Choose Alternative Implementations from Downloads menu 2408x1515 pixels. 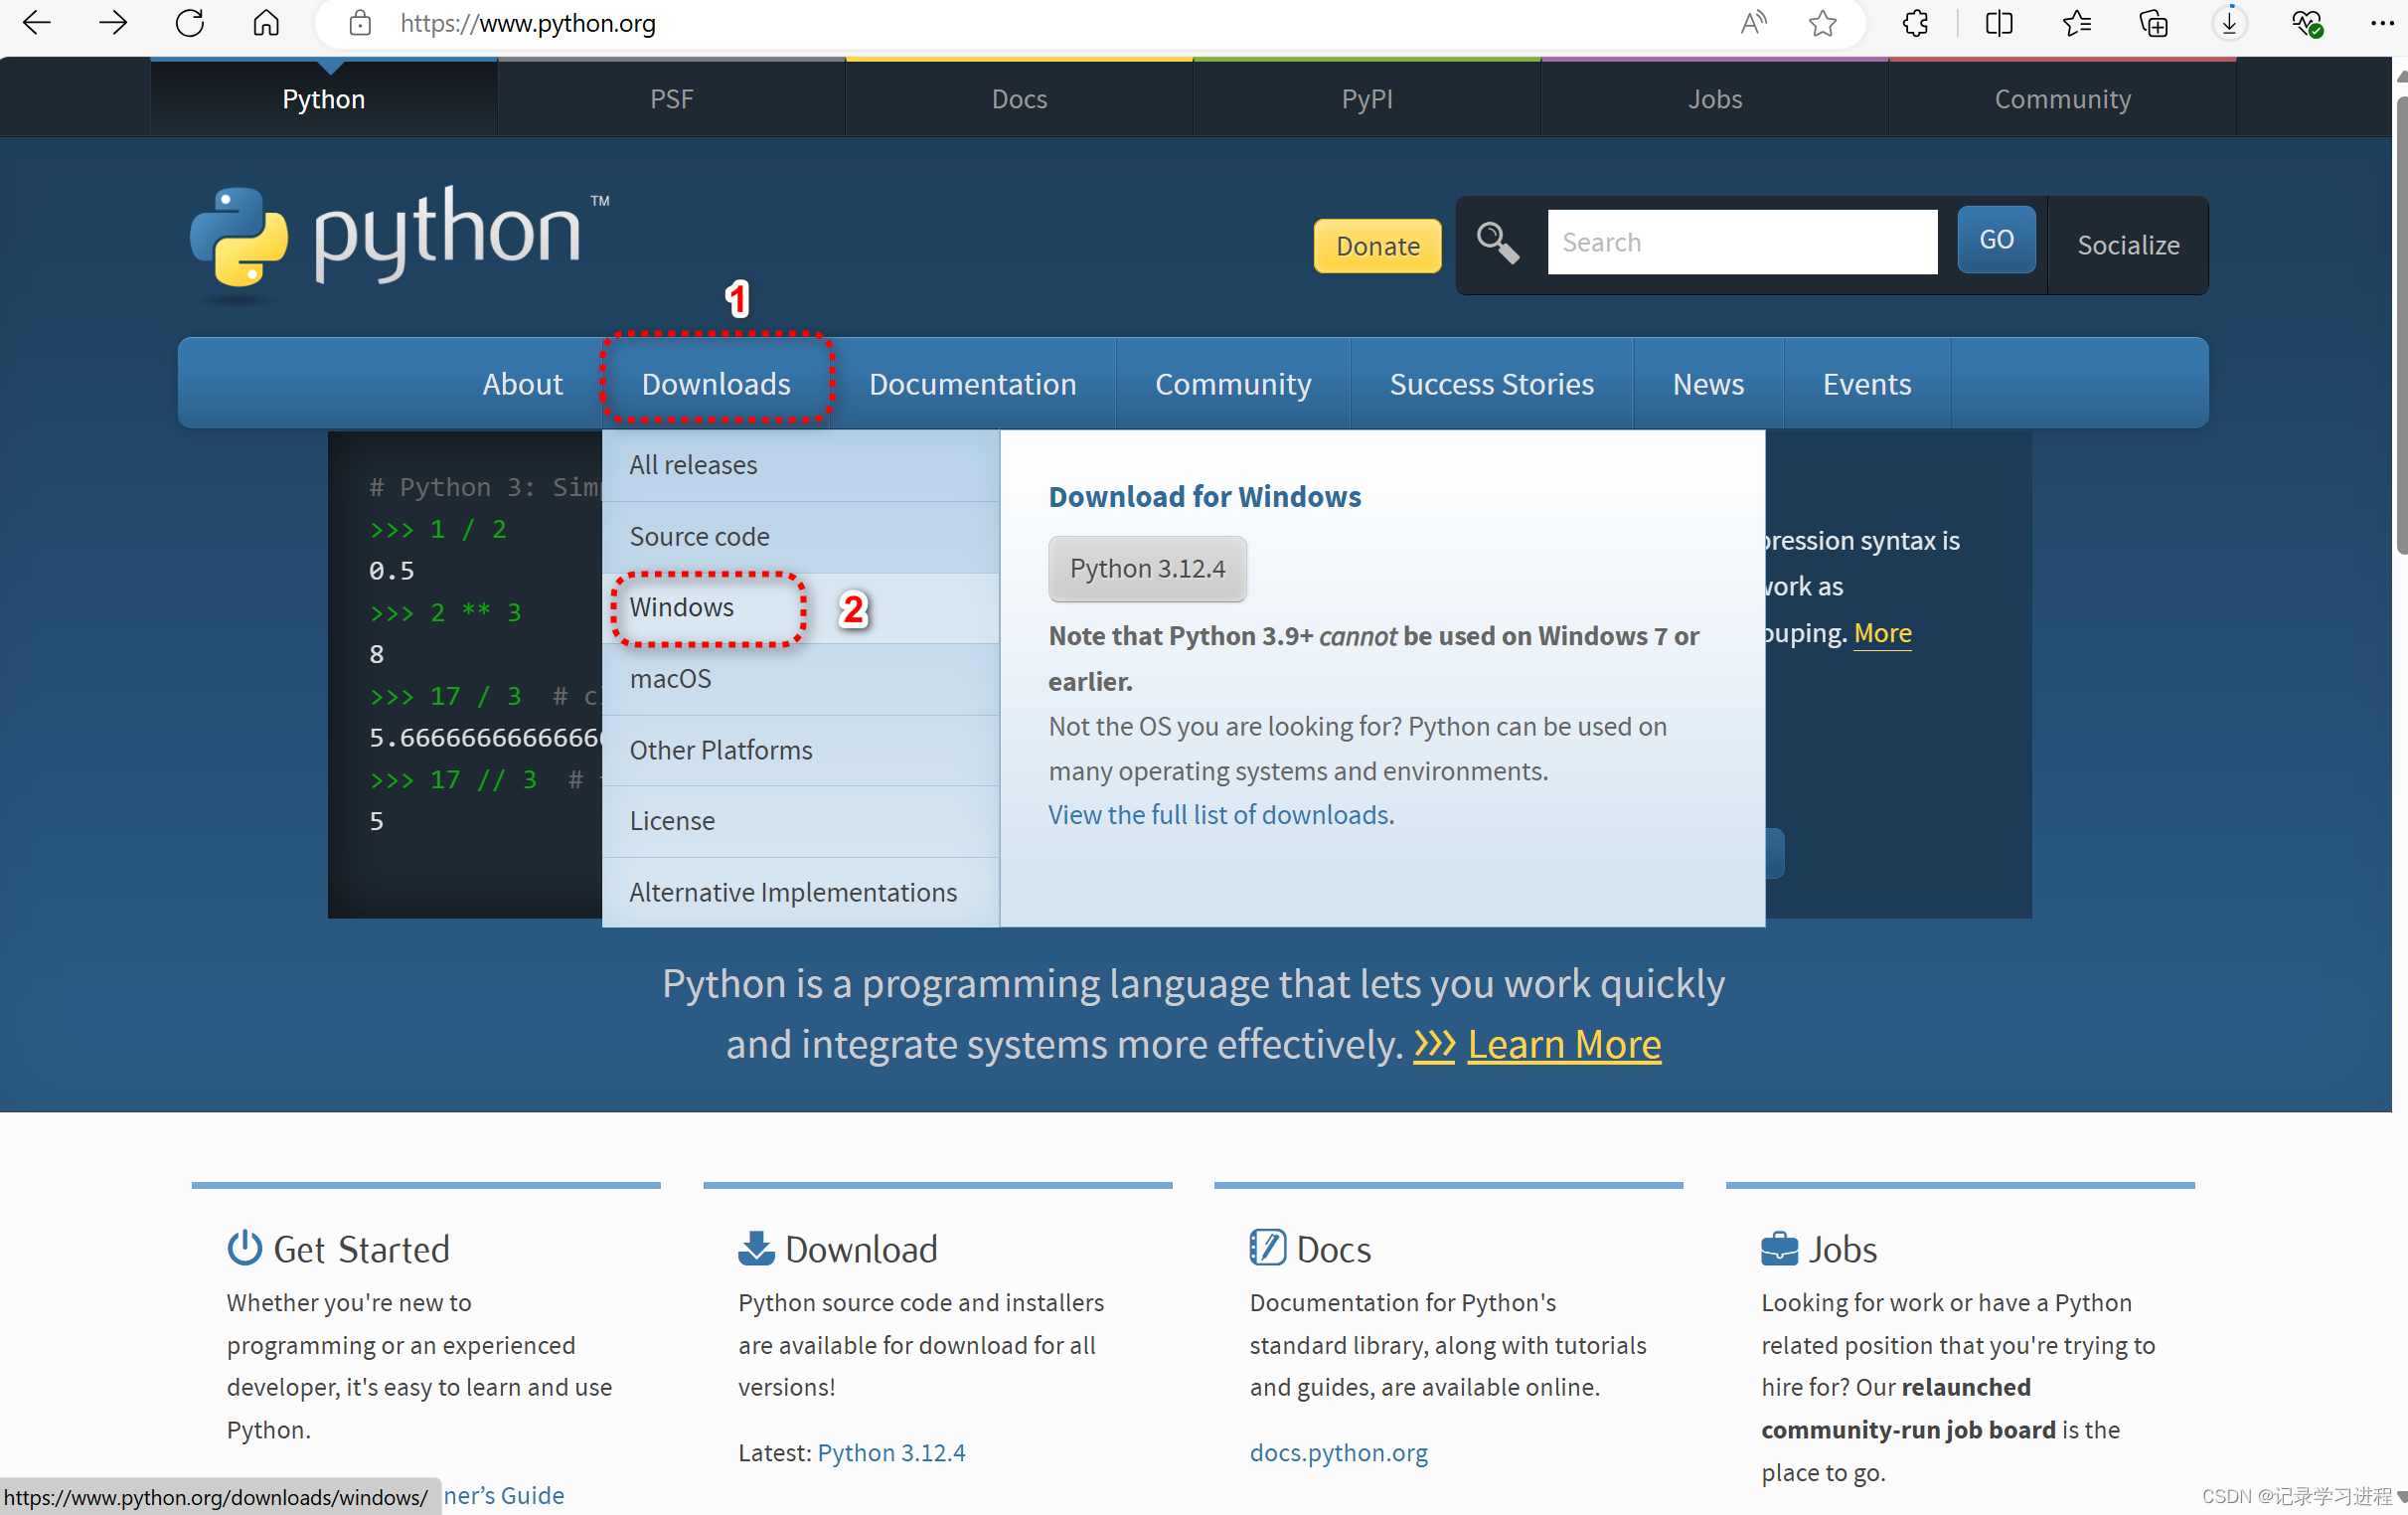pos(800,891)
